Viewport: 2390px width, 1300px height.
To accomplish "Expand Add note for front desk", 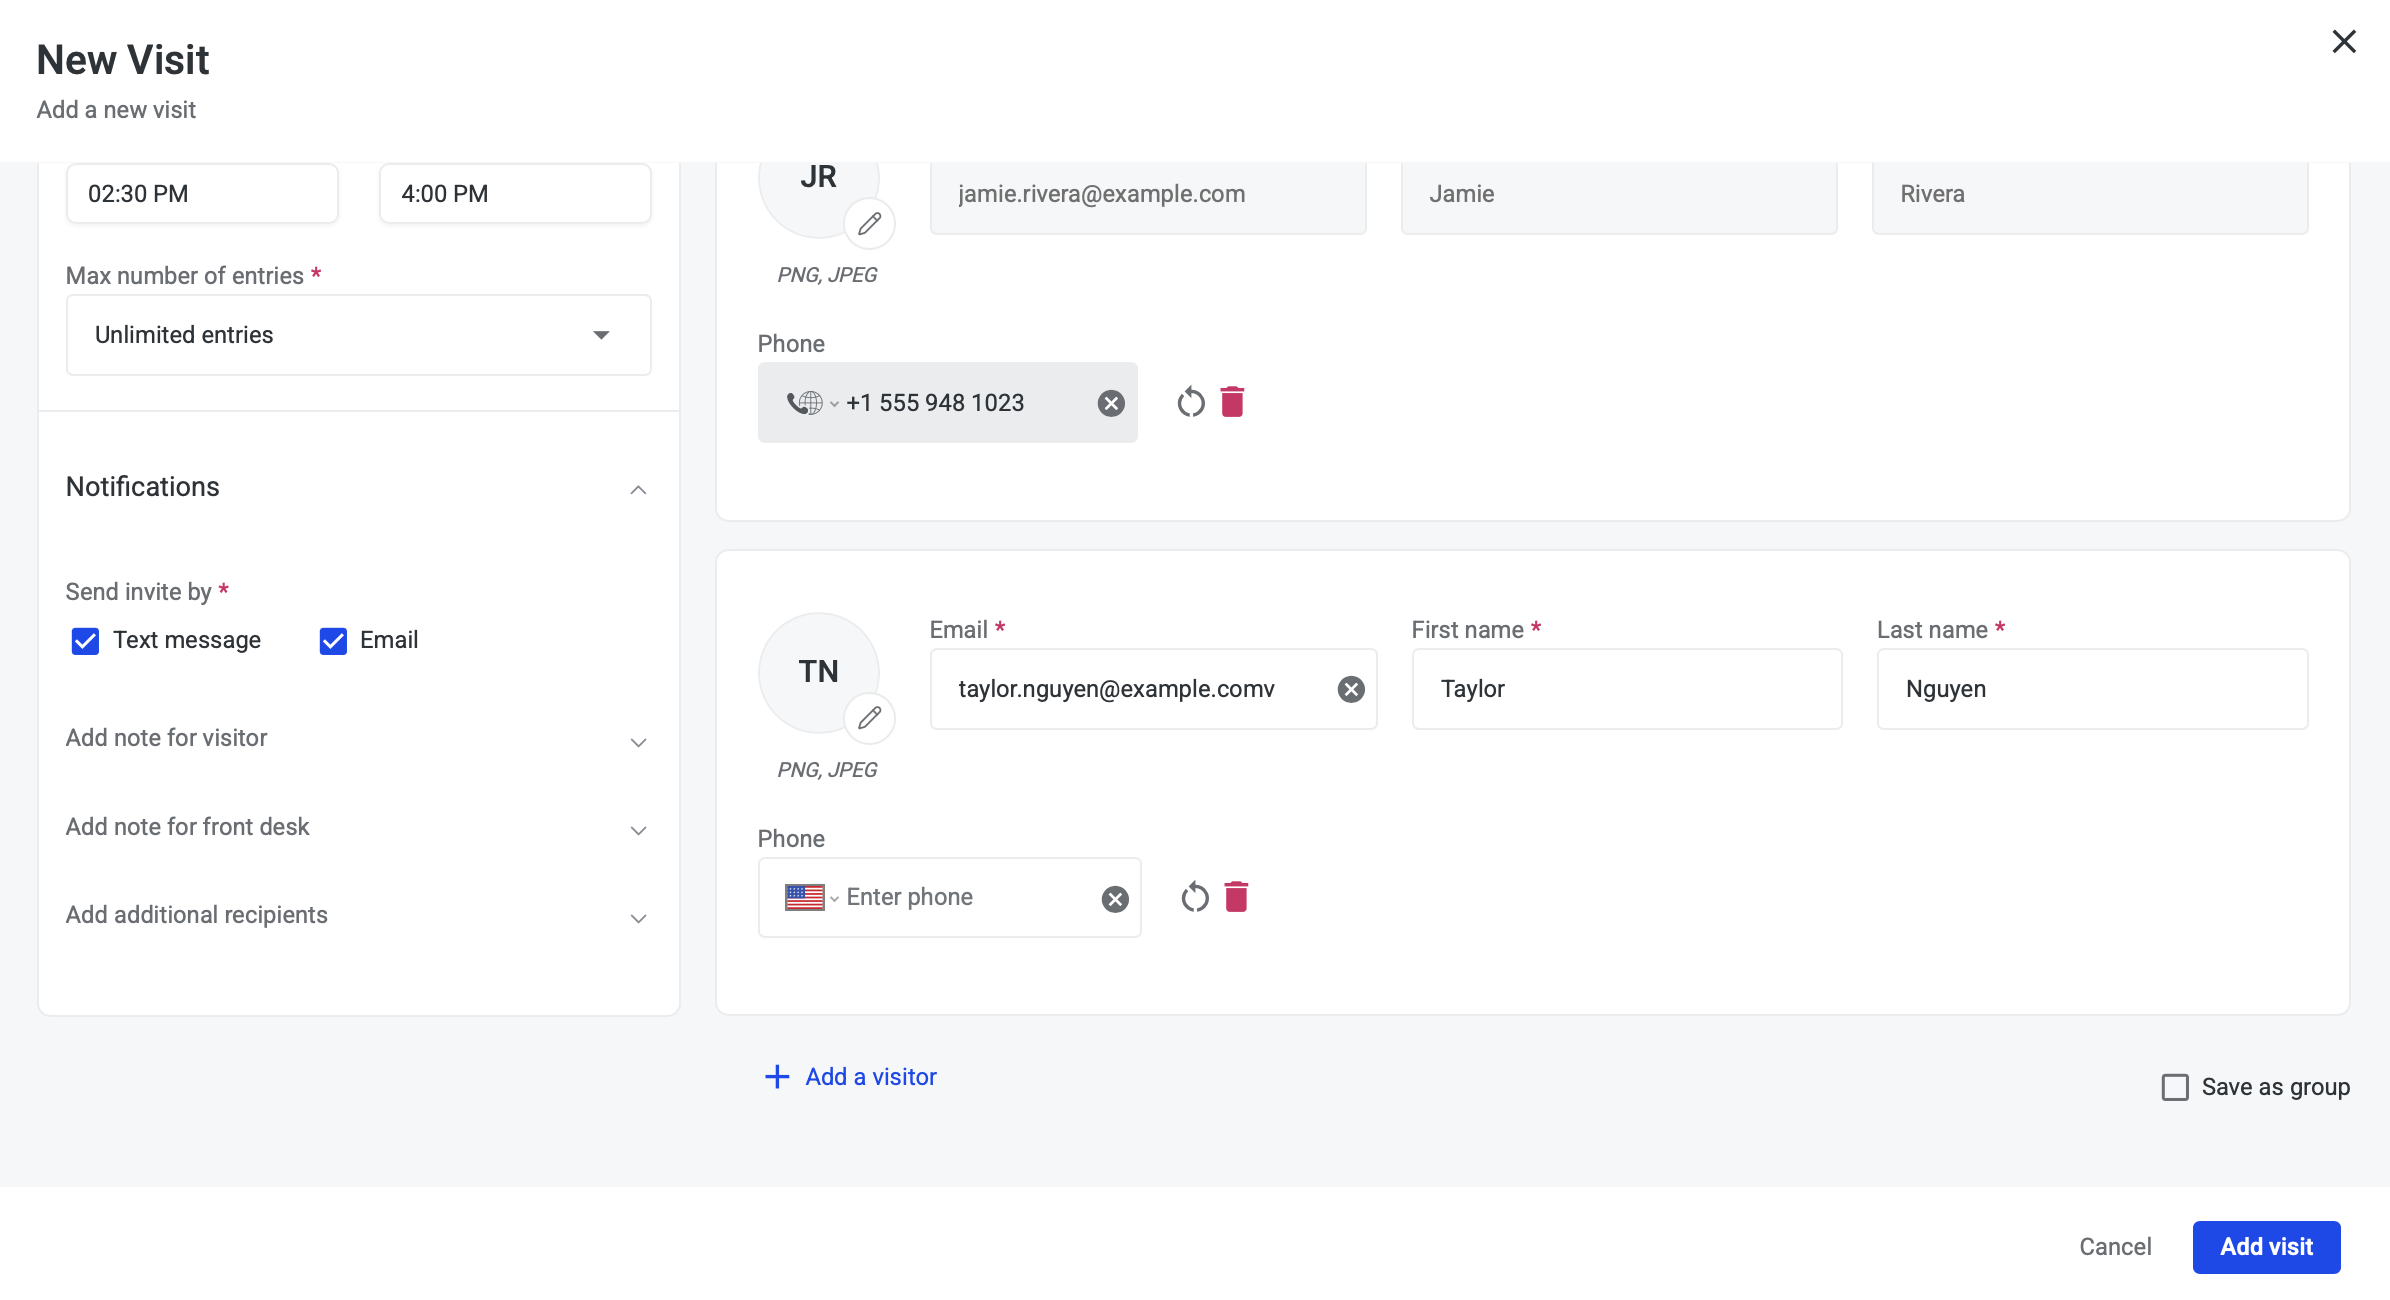I will pyautogui.click(x=638, y=830).
